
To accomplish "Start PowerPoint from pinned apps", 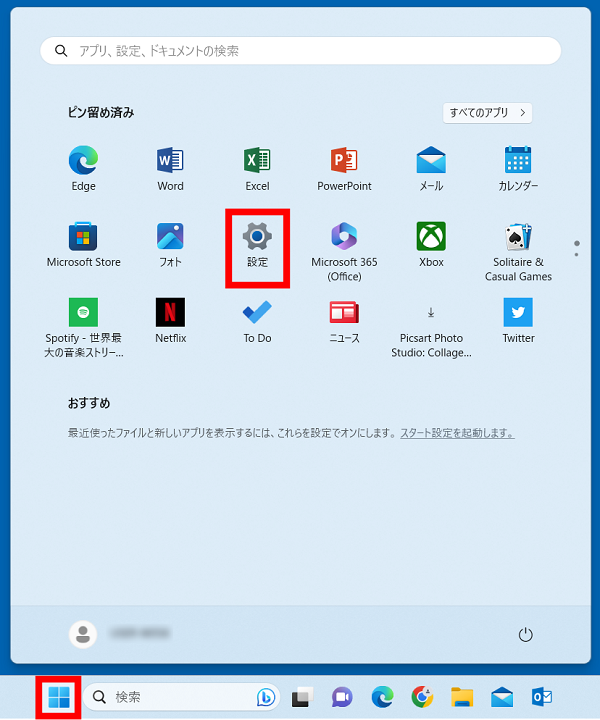I will pos(344,169).
